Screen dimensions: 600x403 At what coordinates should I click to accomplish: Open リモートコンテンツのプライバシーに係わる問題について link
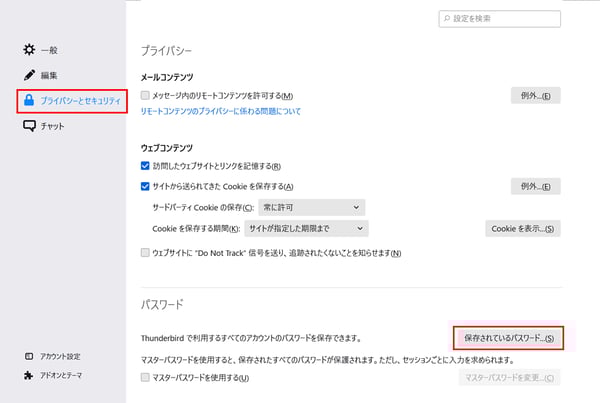pos(220,112)
